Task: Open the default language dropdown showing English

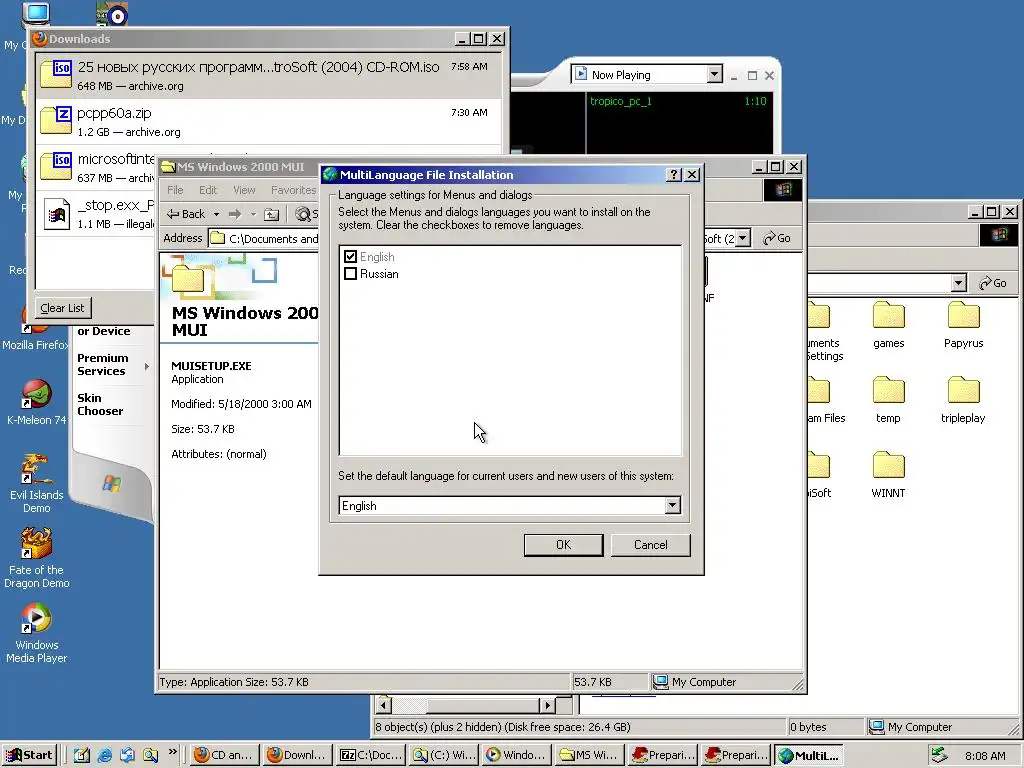Action: point(673,505)
